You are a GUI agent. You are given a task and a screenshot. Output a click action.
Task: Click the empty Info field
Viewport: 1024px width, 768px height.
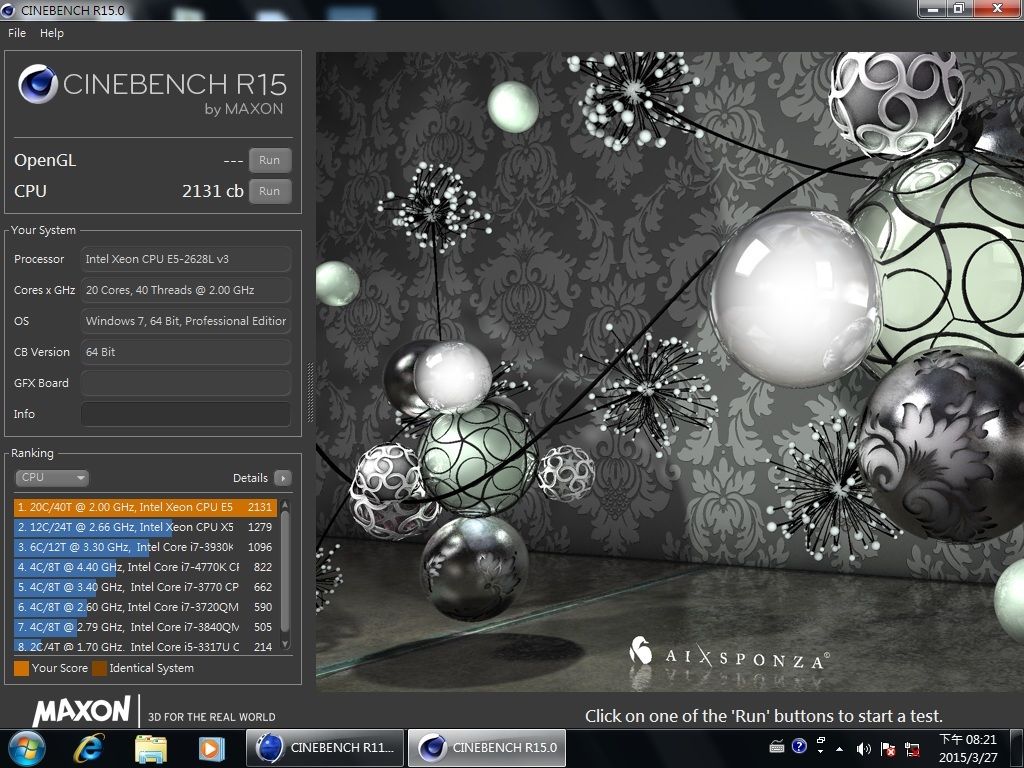[185, 414]
